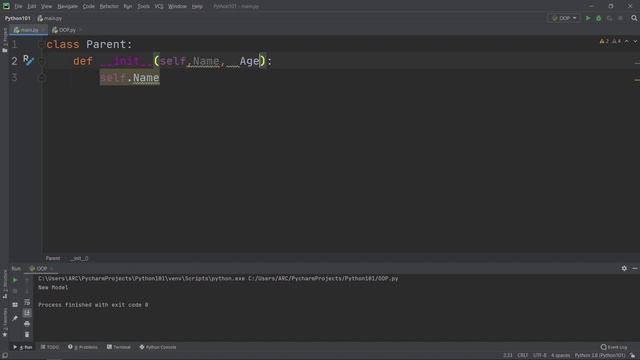Open the Run tool window button

[22, 347]
